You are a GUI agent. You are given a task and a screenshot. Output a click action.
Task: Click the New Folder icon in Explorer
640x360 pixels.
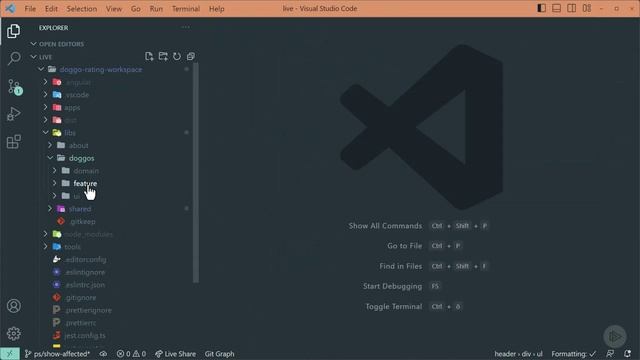(x=163, y=56)
